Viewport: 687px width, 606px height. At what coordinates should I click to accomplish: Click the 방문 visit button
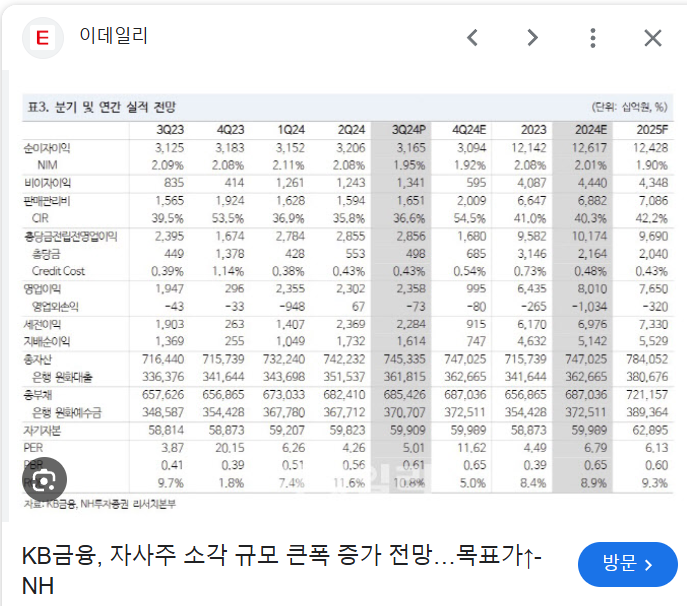627,564
